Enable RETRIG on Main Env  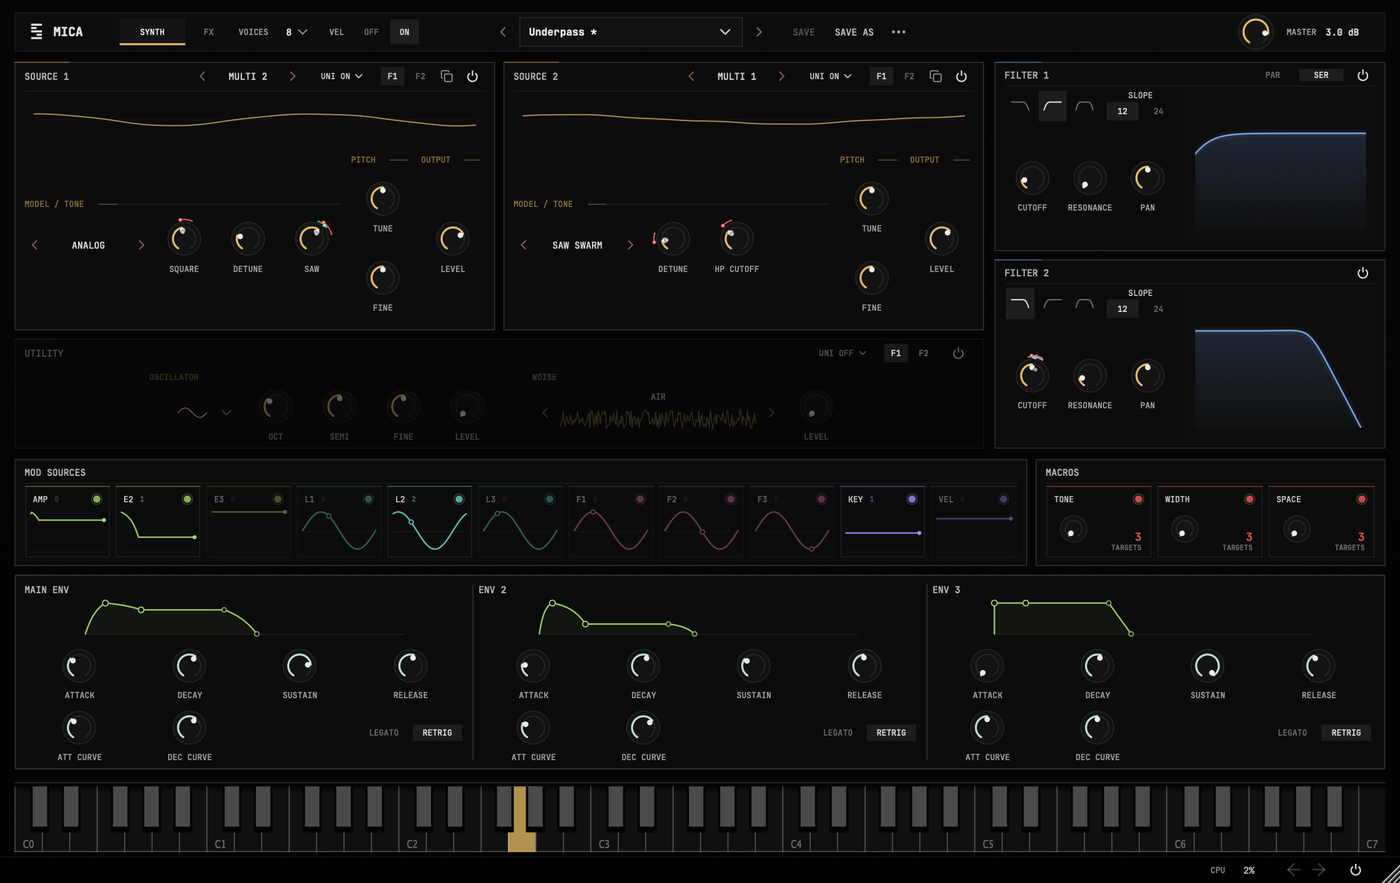[x=437, y=732]
